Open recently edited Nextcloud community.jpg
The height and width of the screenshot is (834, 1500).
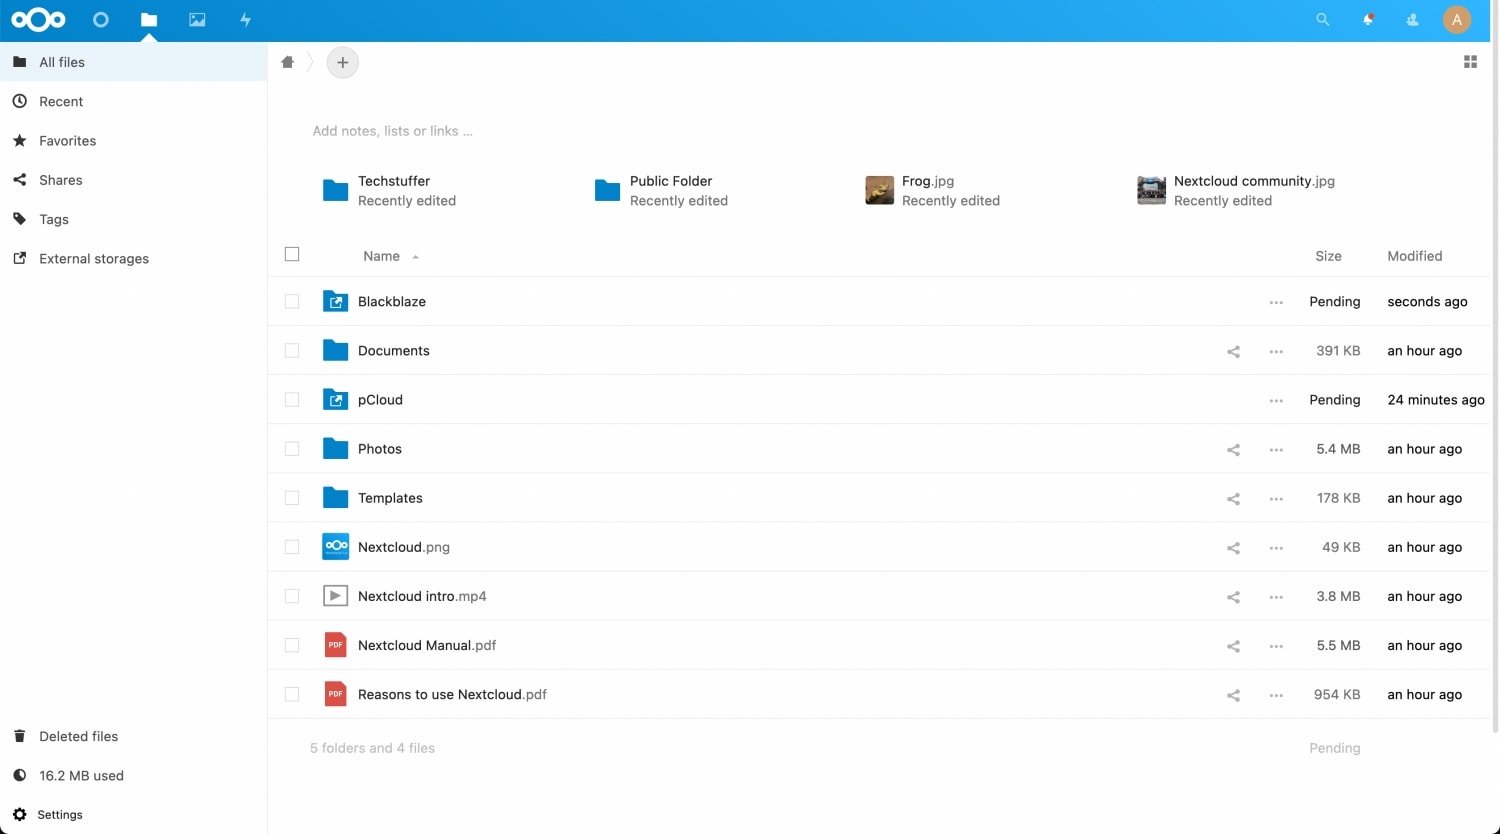tap(1236, 190)
